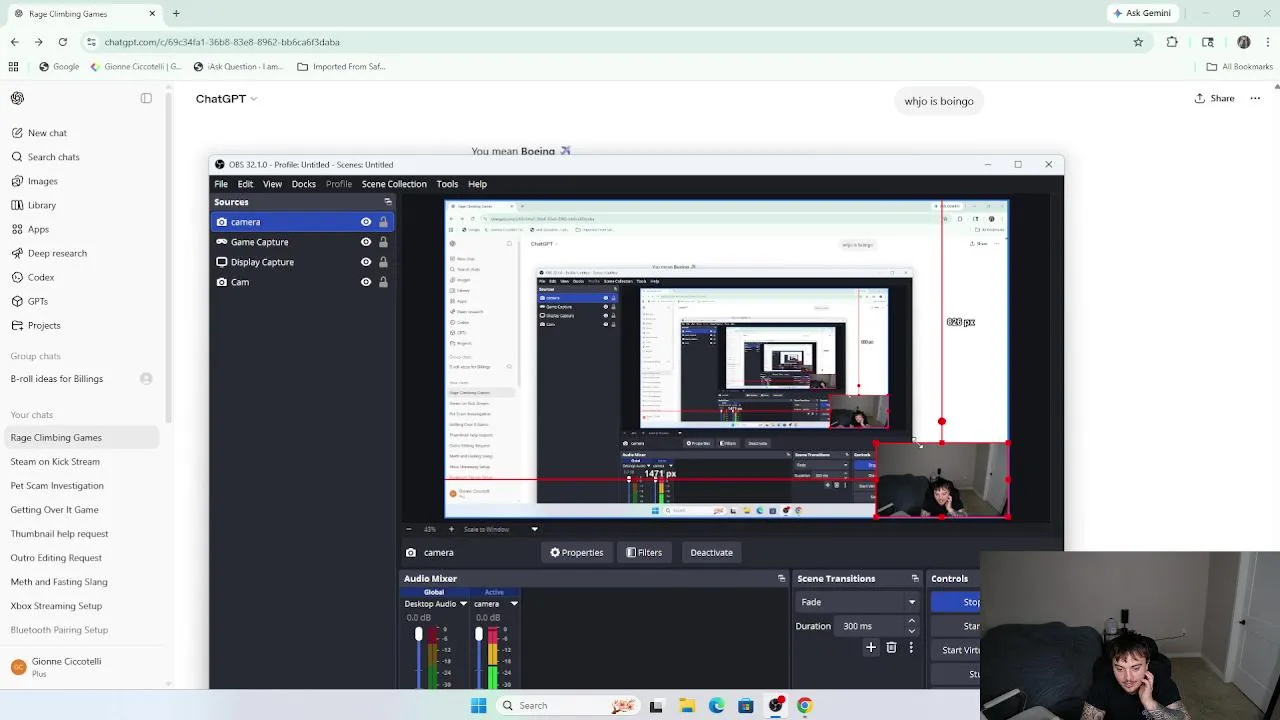Remove the scene transition trash icon
The width and height of the screenshot is (1280, 720).
pos(891,648)
